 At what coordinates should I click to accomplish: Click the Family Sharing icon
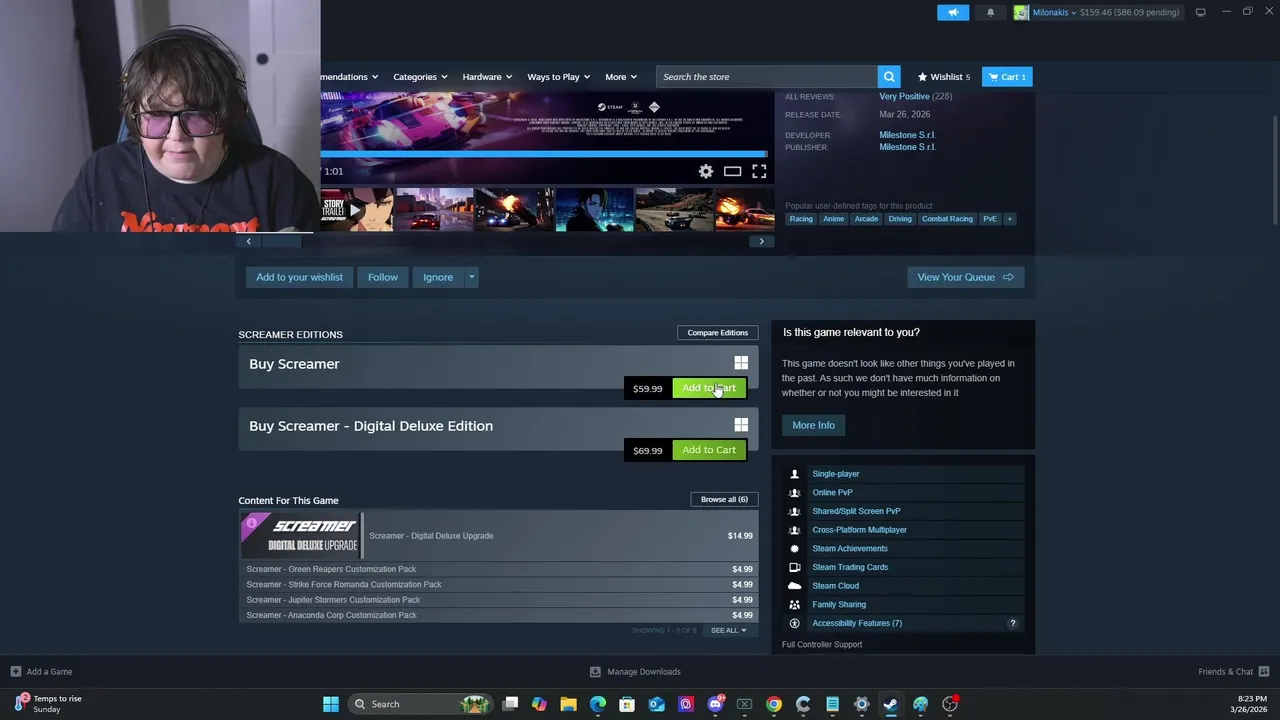[x=795, y=604]
